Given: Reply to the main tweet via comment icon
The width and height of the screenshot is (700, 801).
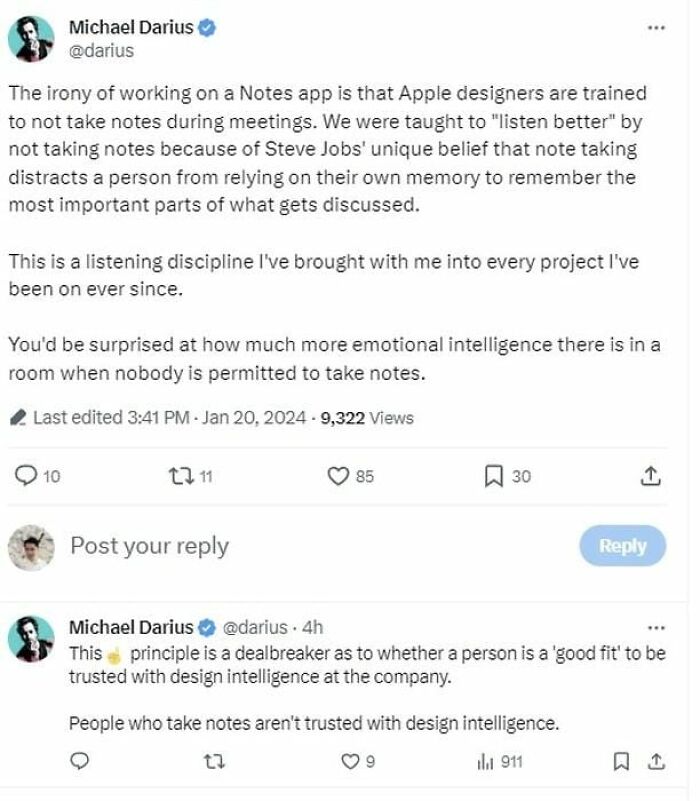Looking at the screenshot, I should coord(27,476).
